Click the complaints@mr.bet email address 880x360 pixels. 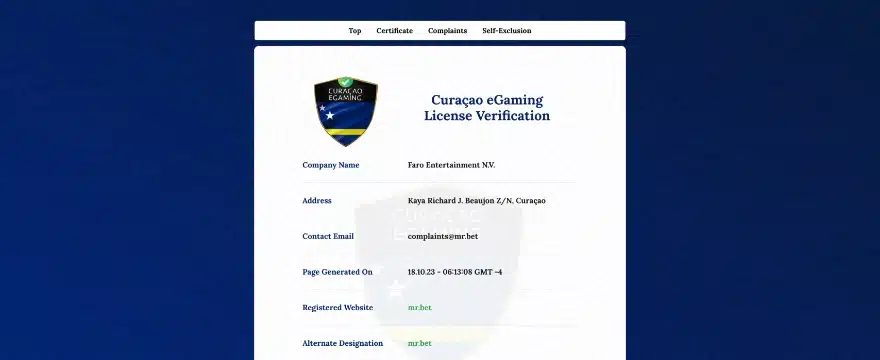pos(443,236)
